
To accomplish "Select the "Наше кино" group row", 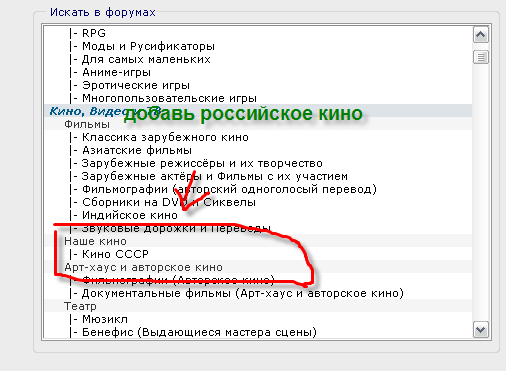I will pos(258,241).
